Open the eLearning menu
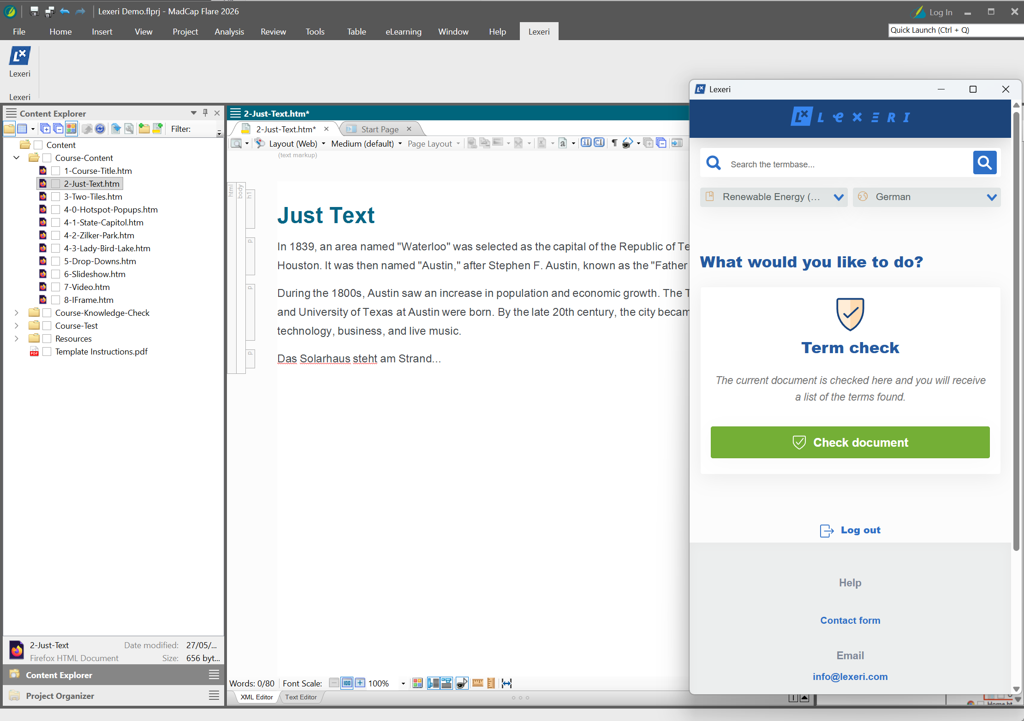The width and height of the screenshot is (1024, 721). pyautogui.click(x=403, y=31)
